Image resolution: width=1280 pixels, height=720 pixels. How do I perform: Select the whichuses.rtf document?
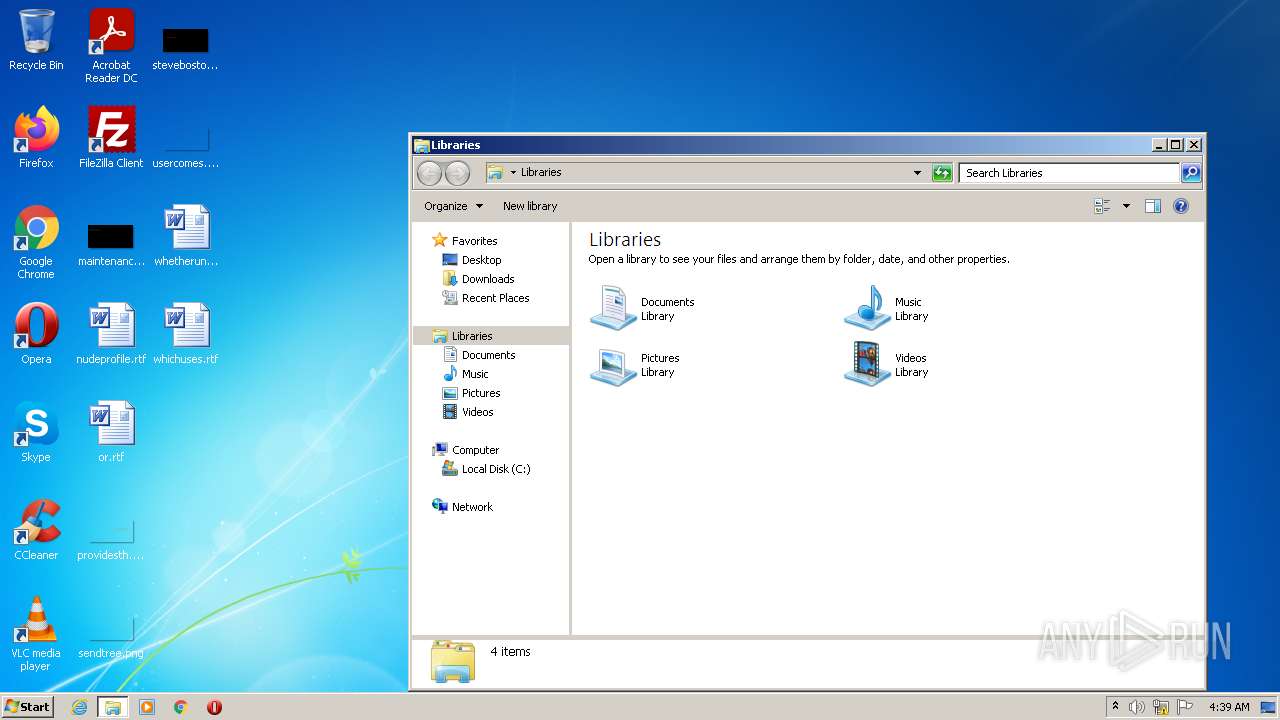(x=186, y=333)
